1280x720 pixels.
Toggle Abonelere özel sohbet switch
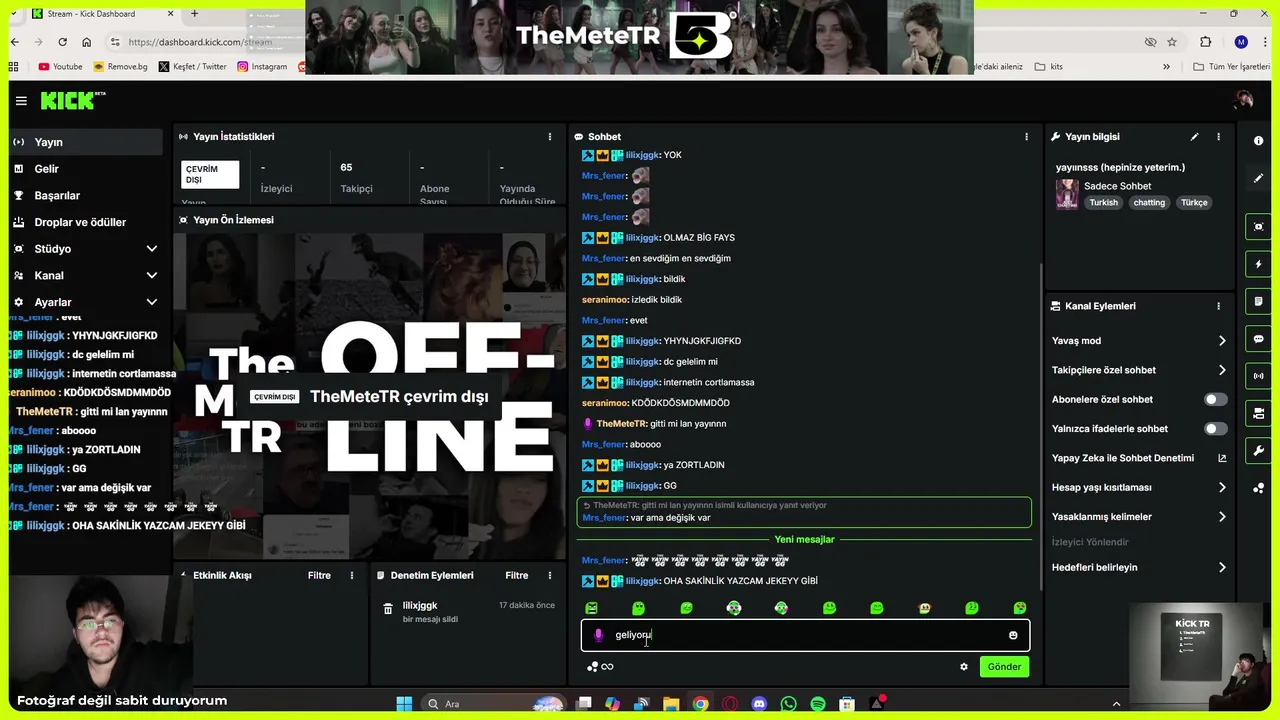pyautogui.click(x=1214, y=399)
